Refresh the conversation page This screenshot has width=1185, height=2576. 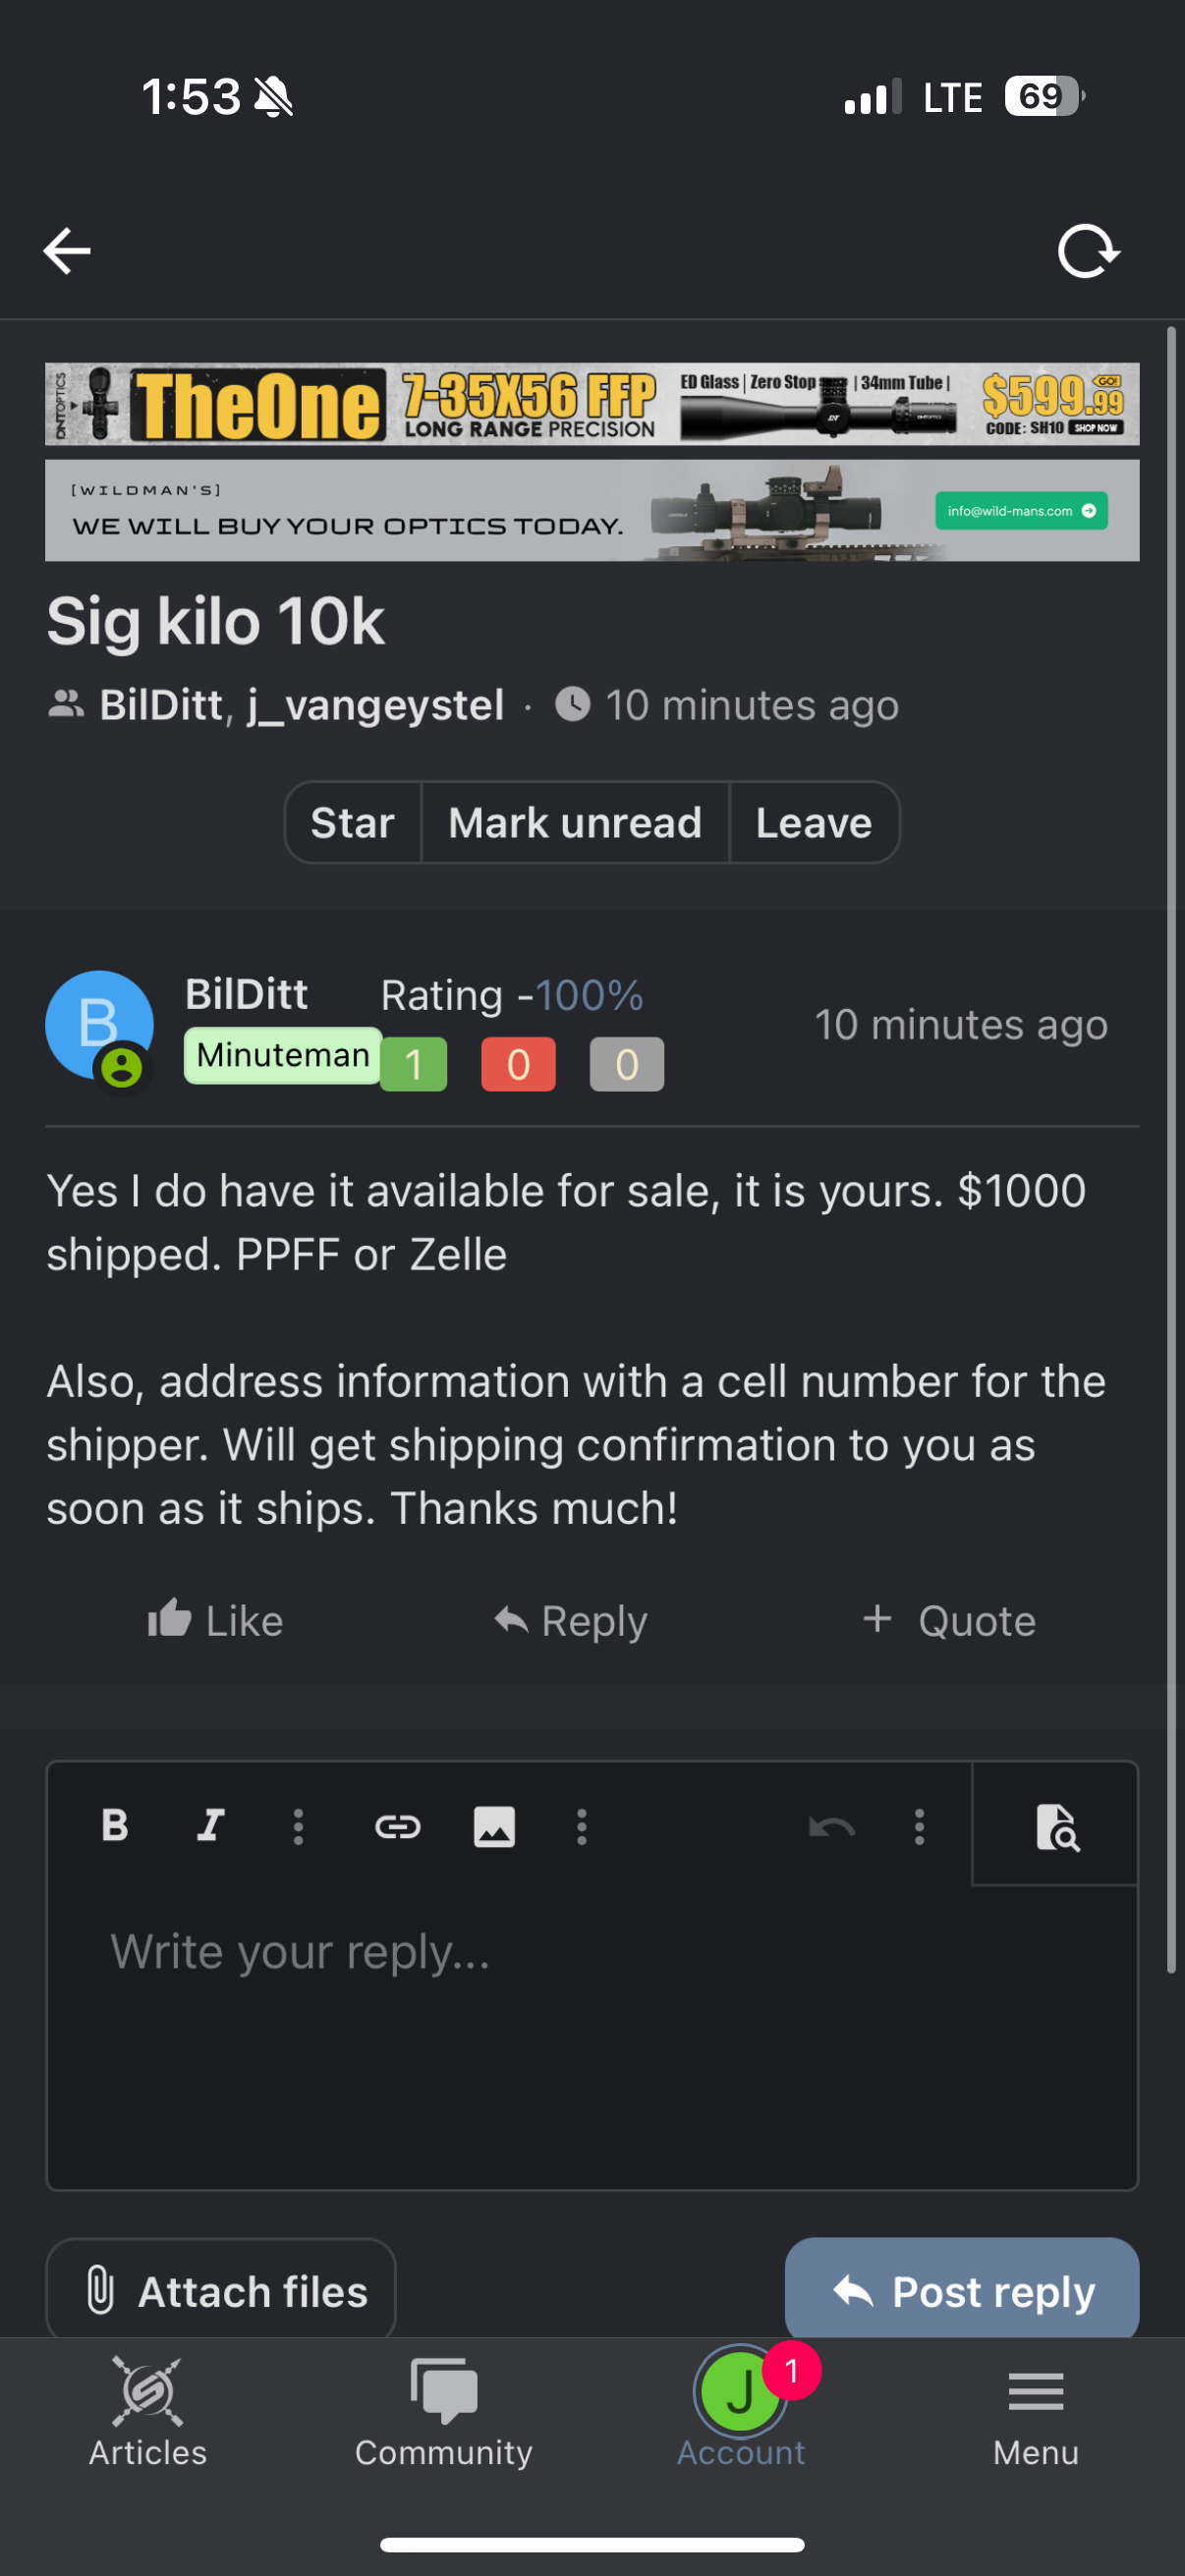point(1088,250)
